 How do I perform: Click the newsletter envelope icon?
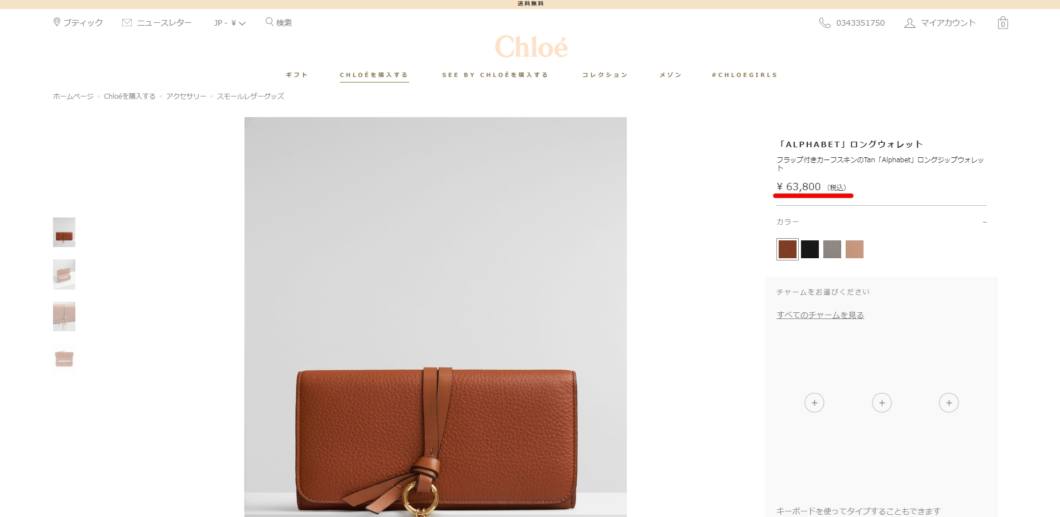pos(127,22)
